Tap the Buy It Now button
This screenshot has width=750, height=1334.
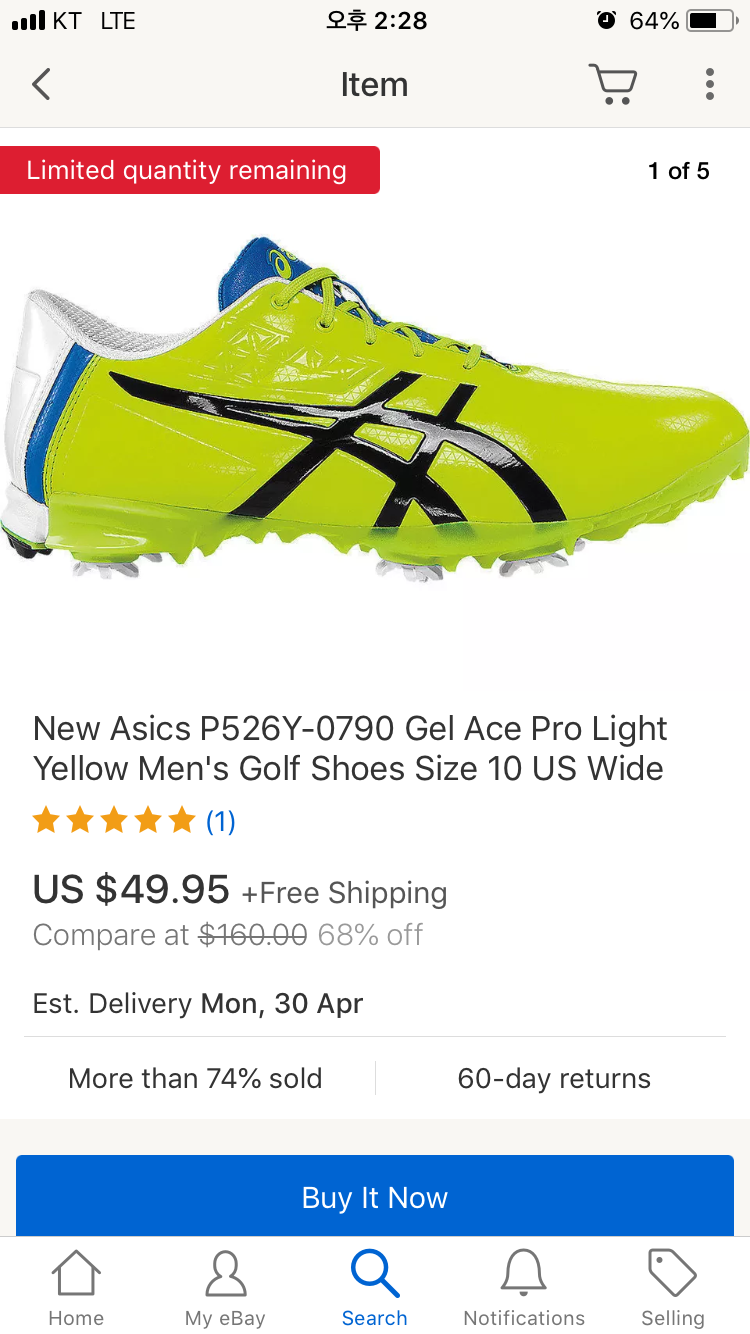coord(375,1196)
